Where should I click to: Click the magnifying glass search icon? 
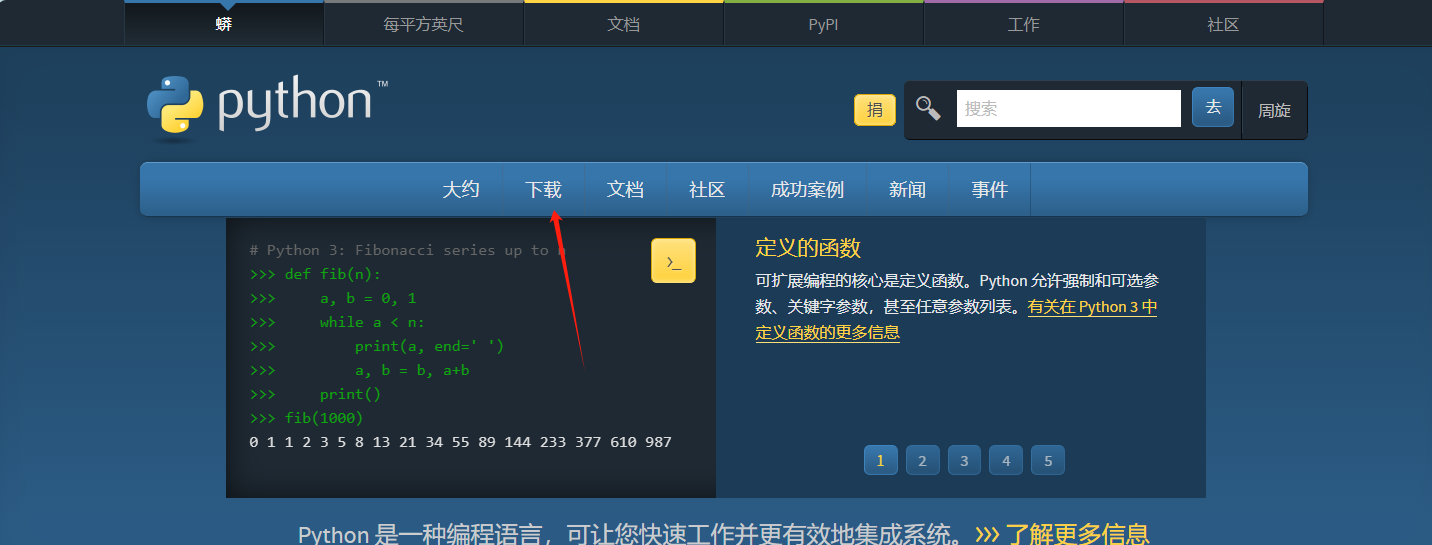pos(929,108)
